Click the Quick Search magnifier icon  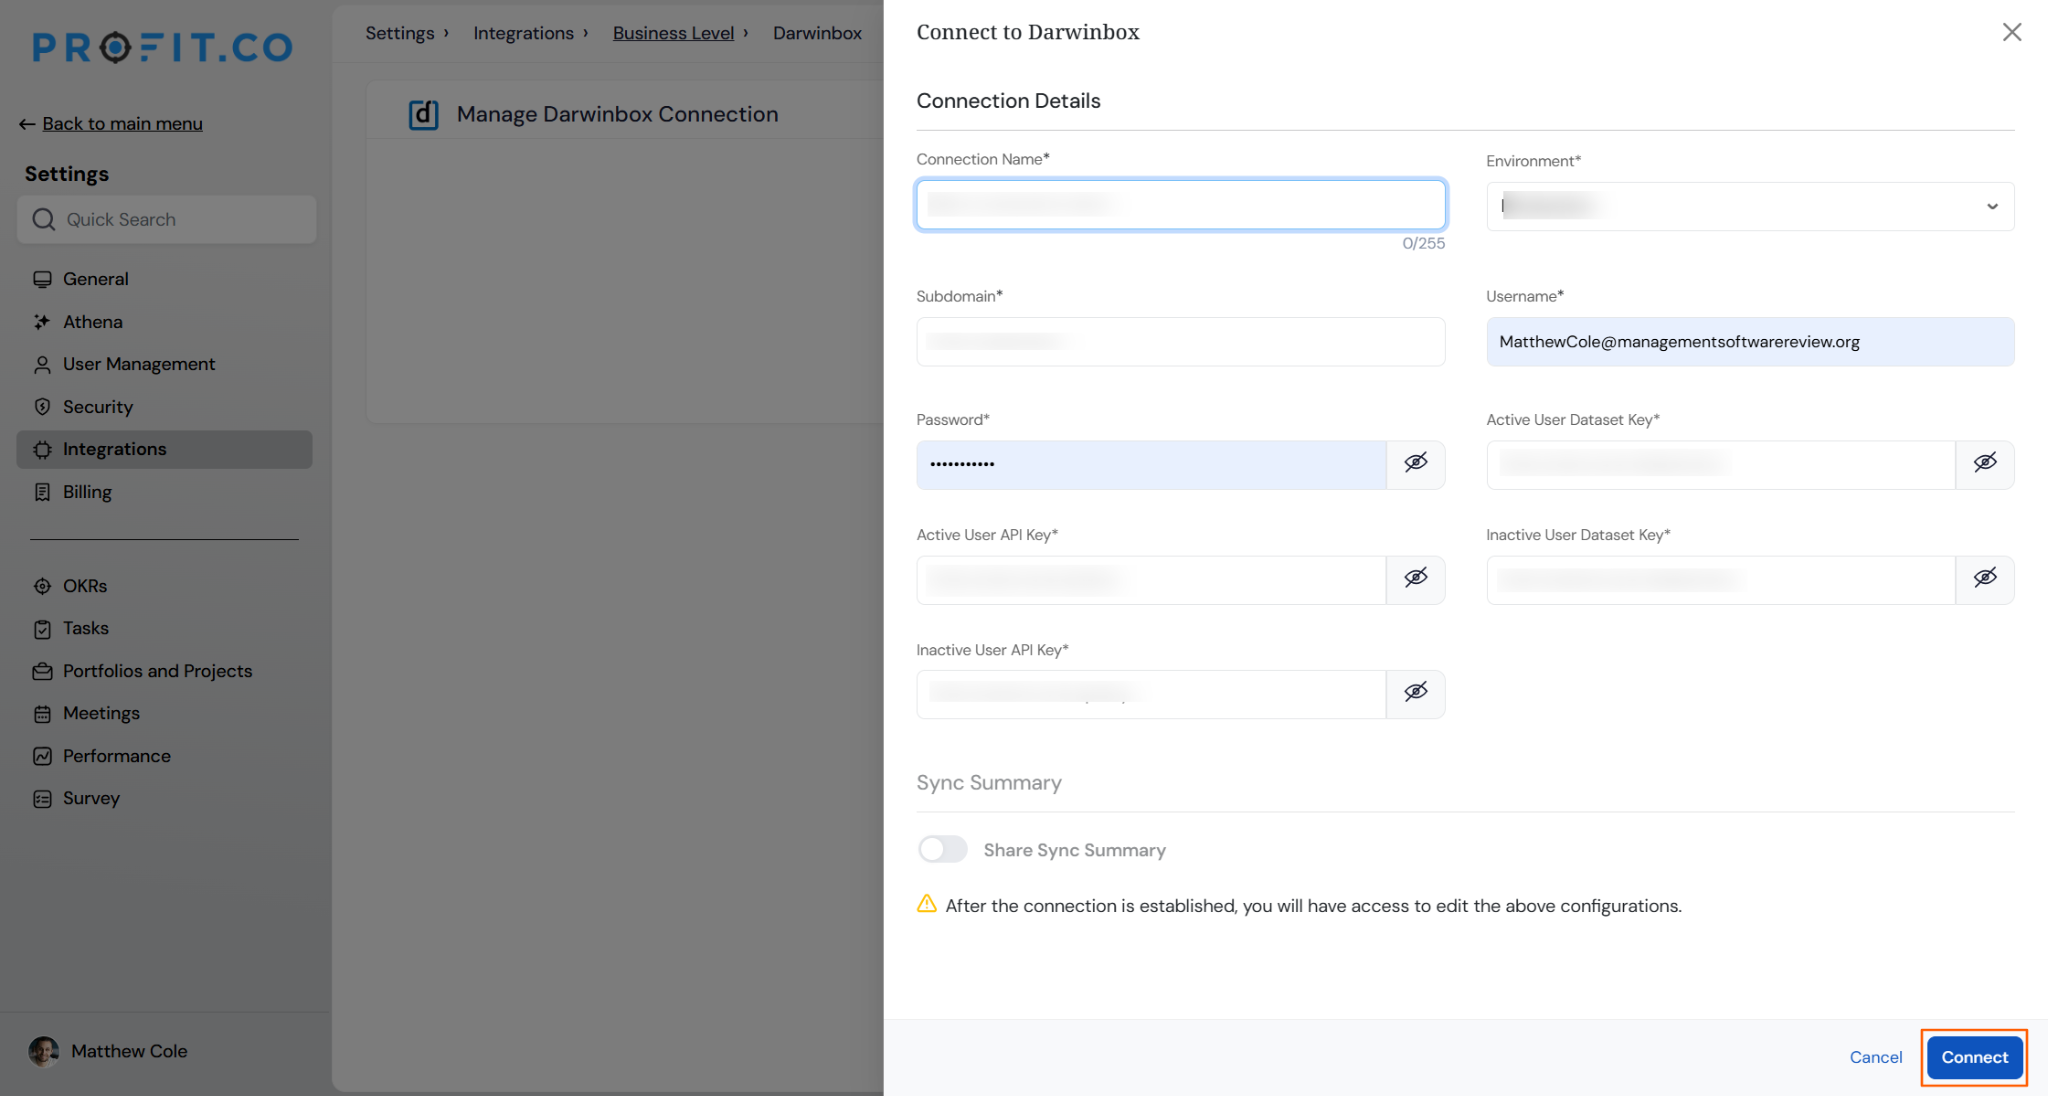click(x=44, y=219)
